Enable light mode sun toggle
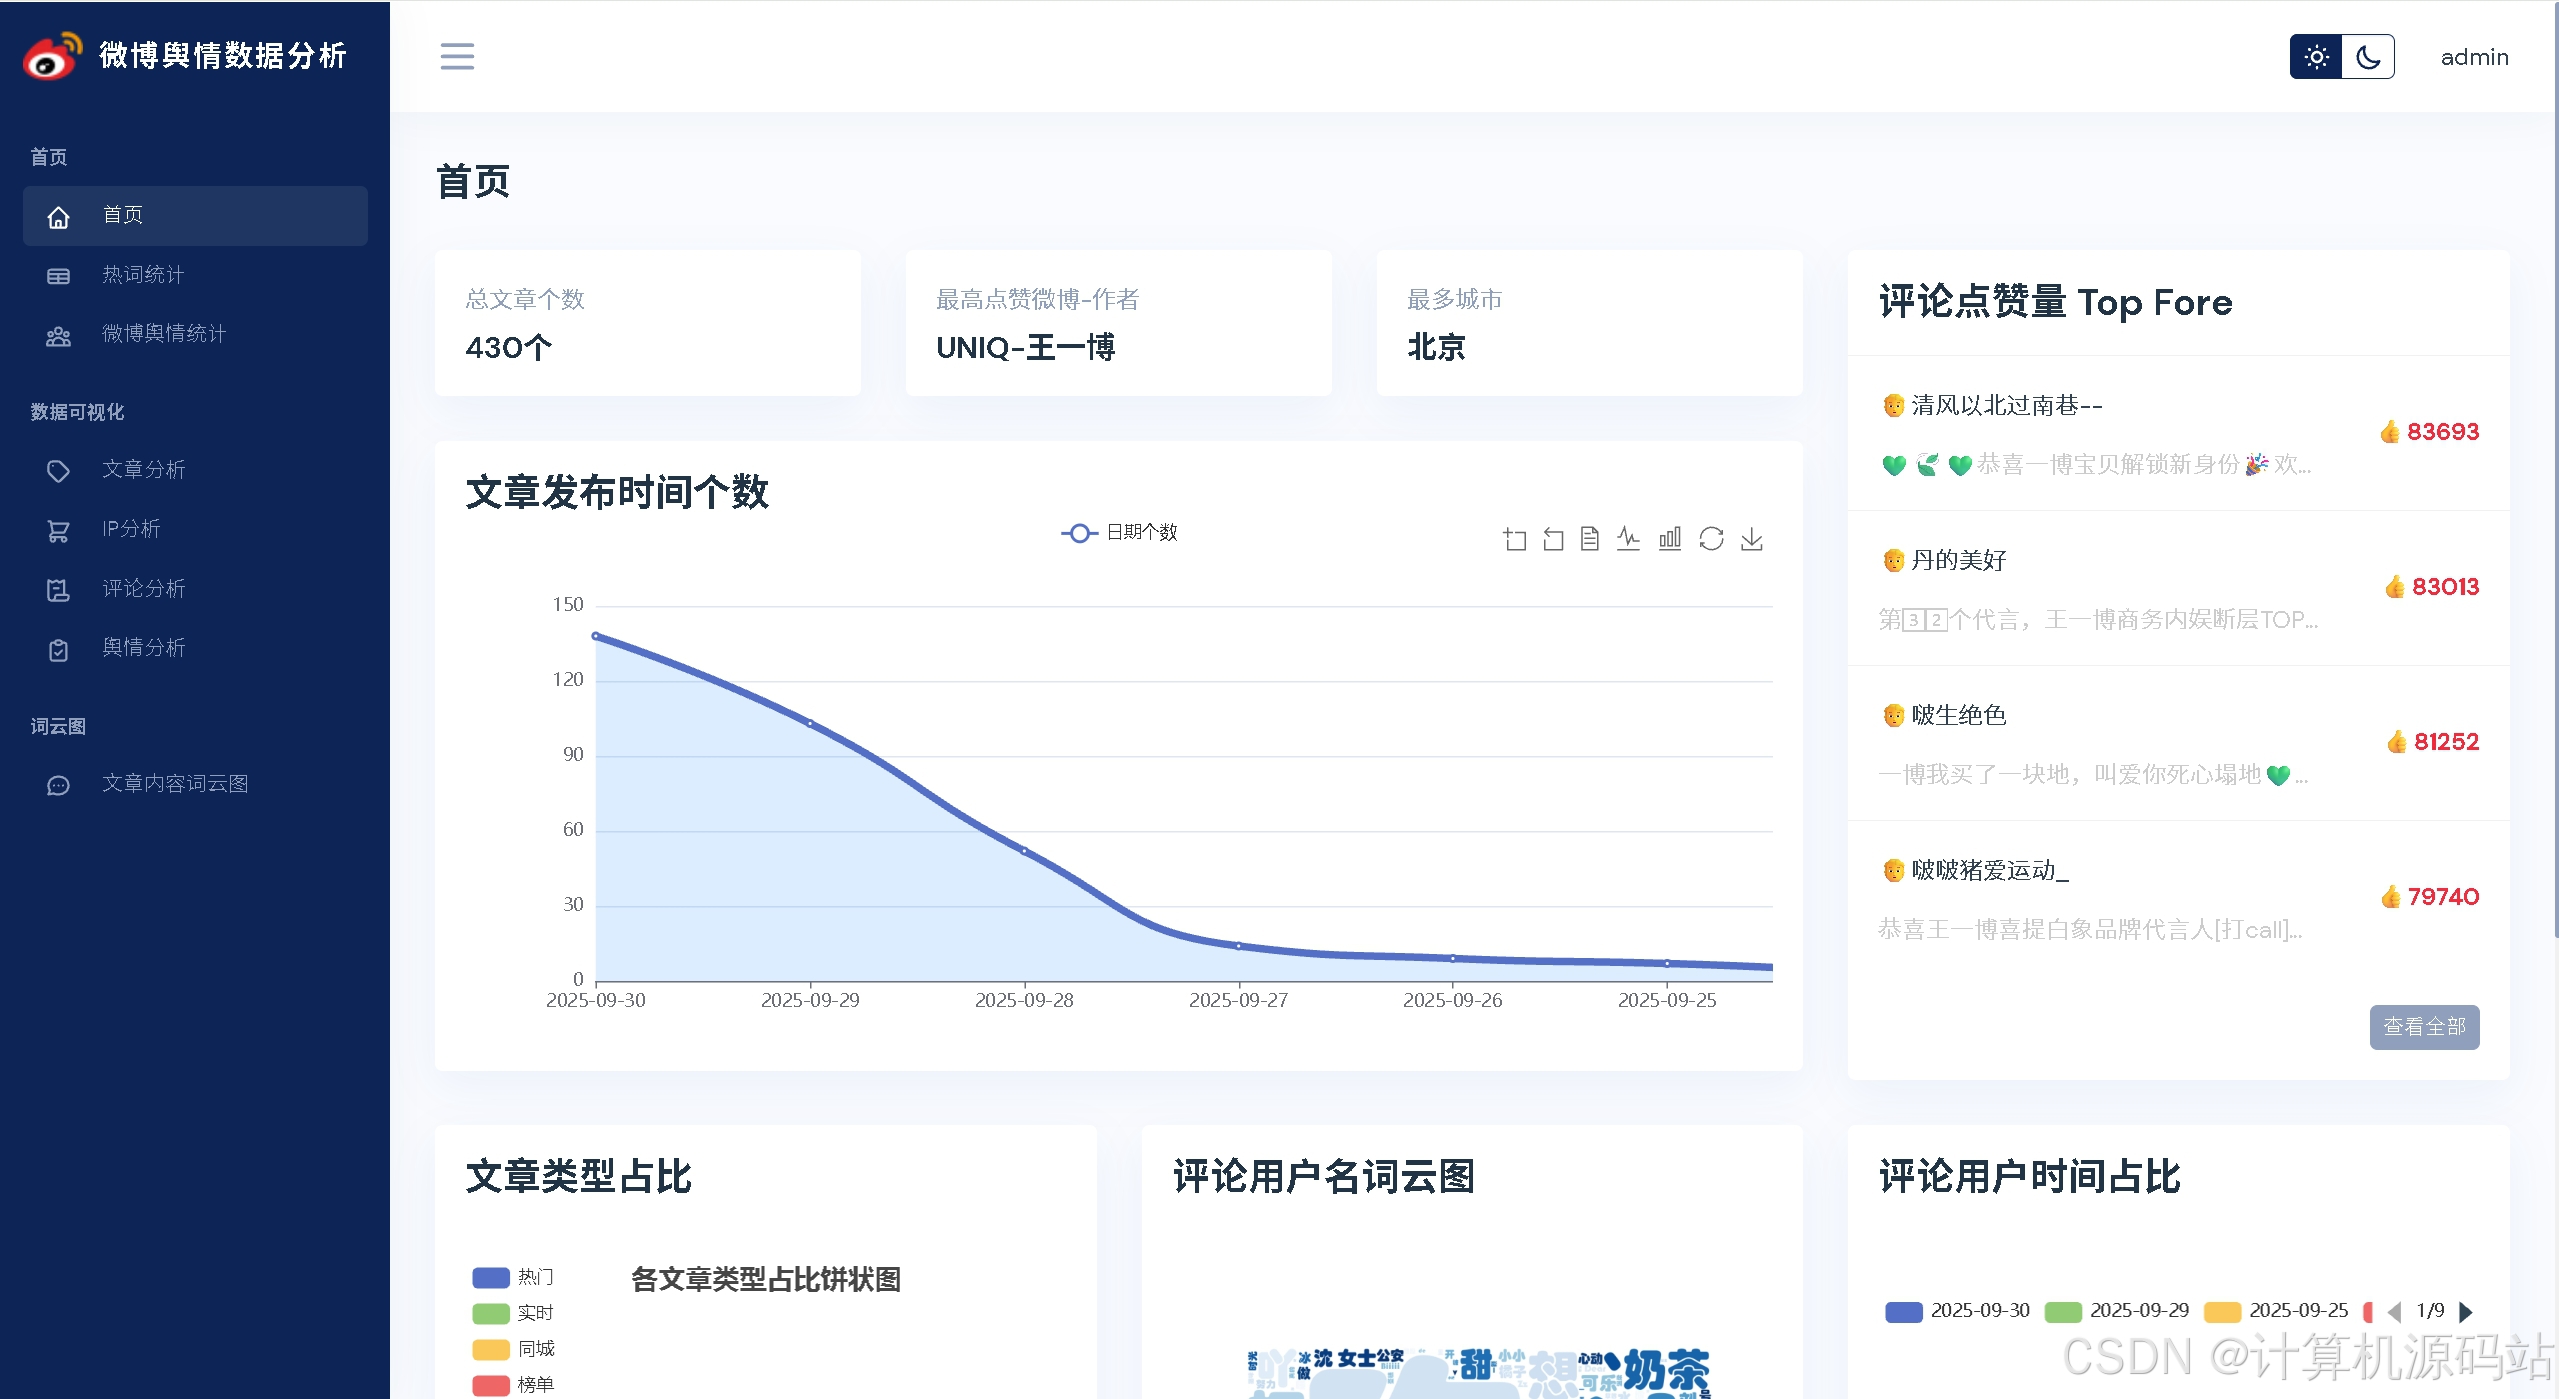This screenshot has height=1399, width=2559. click(x=2316, y=57)
